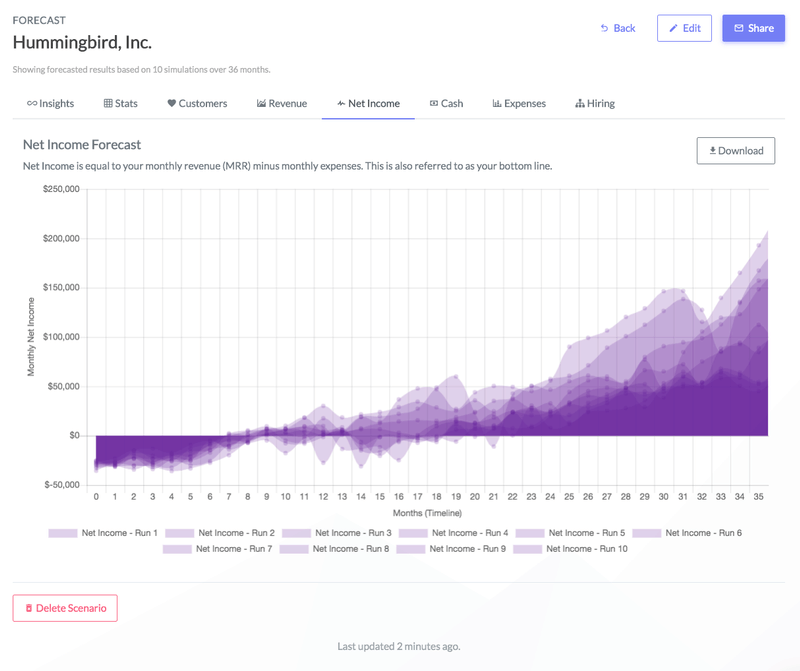800x671 pixels.
Task: Click the Edit button
Action: pyautogui.click(x=684, y=28)
